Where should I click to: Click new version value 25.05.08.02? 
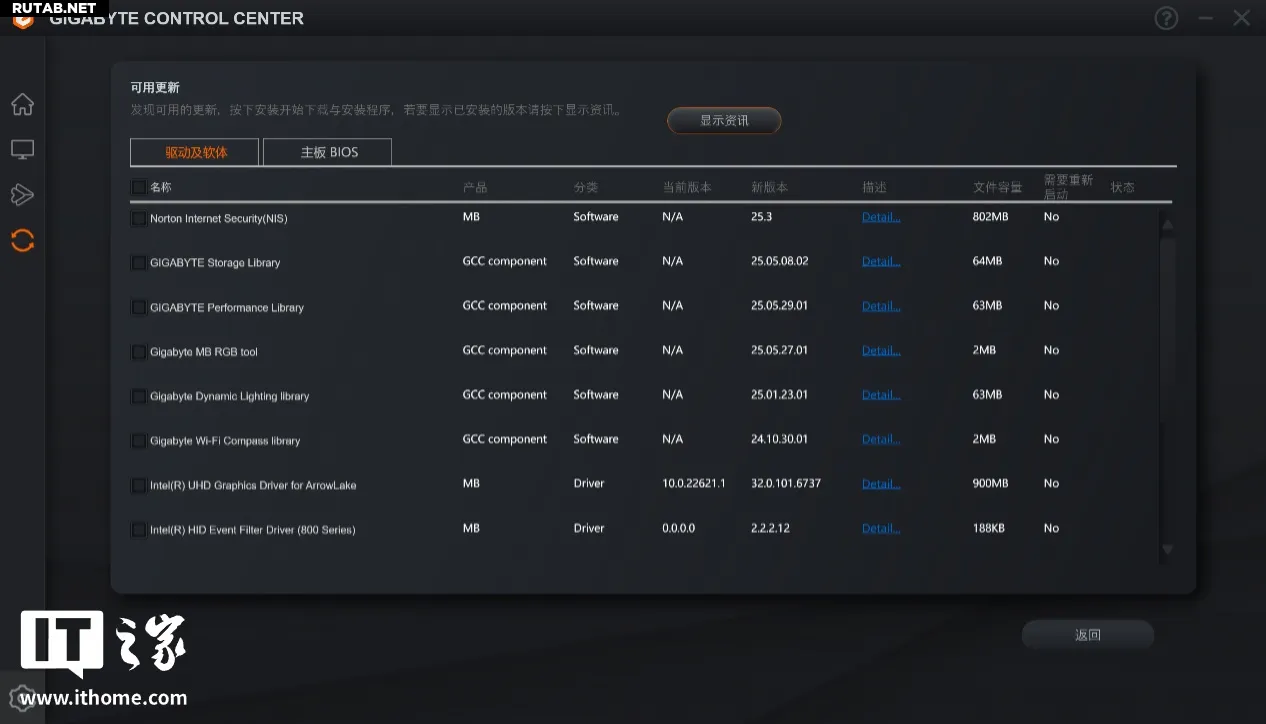780,261
